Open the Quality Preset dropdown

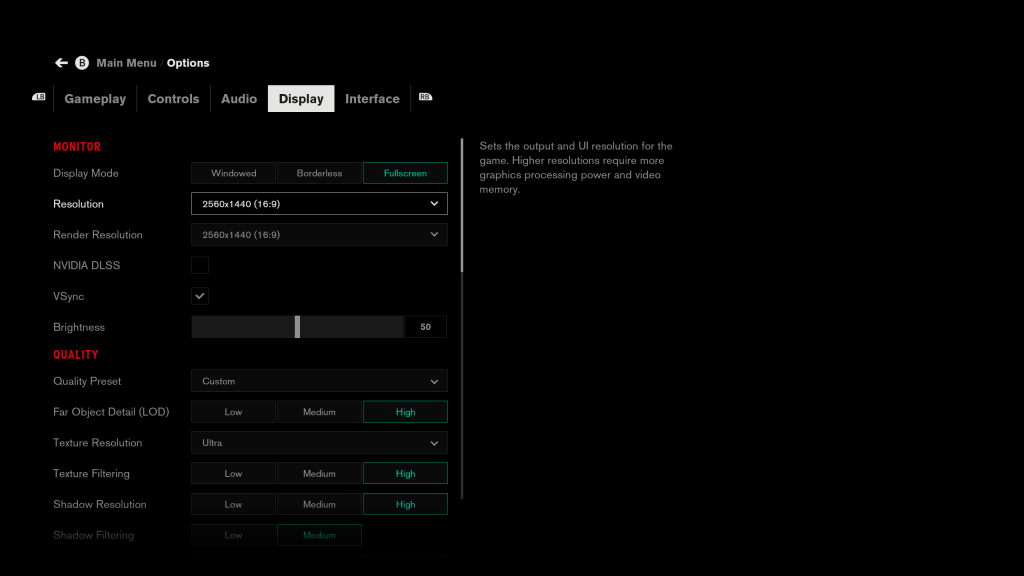point(319,381)
